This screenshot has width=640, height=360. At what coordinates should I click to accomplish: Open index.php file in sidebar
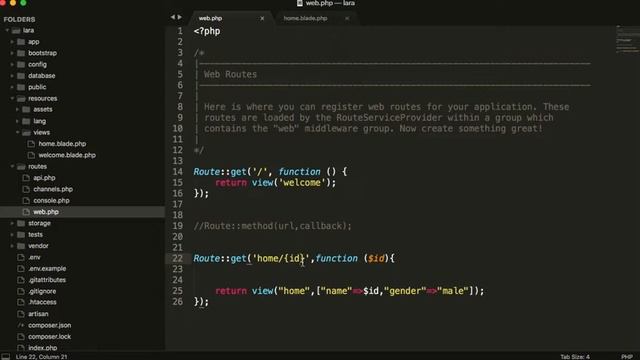coord(42,348)
